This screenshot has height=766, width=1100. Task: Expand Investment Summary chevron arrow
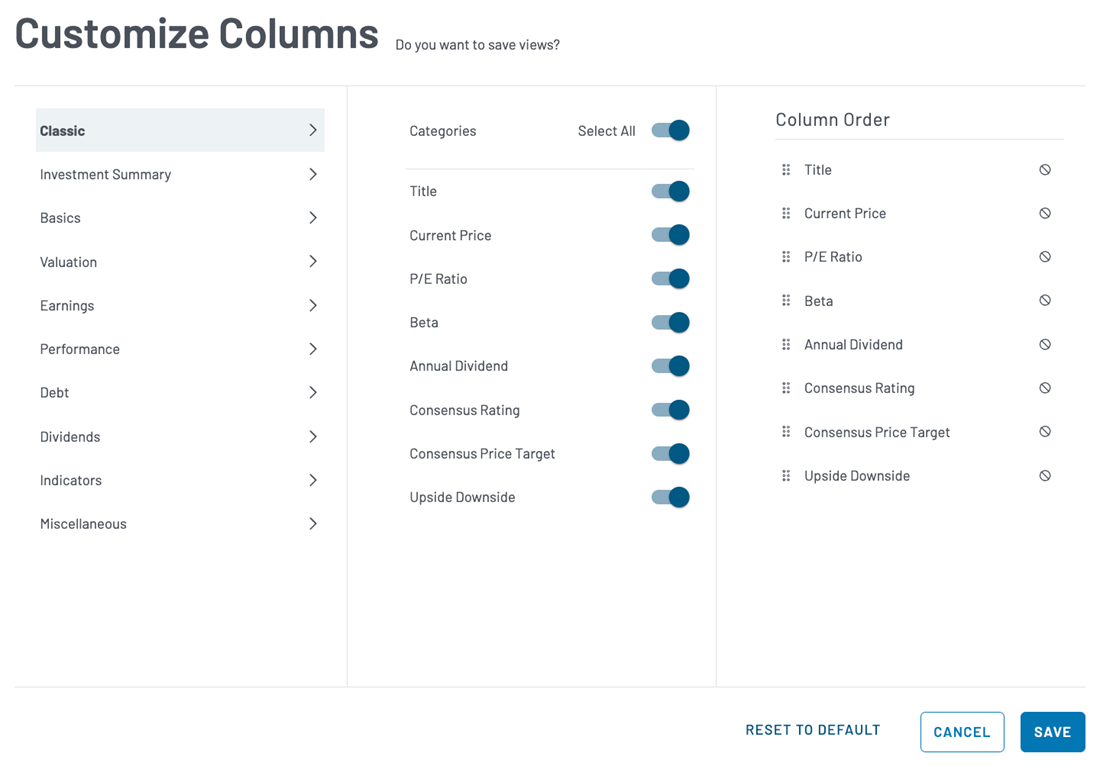[x=313, y=174]
